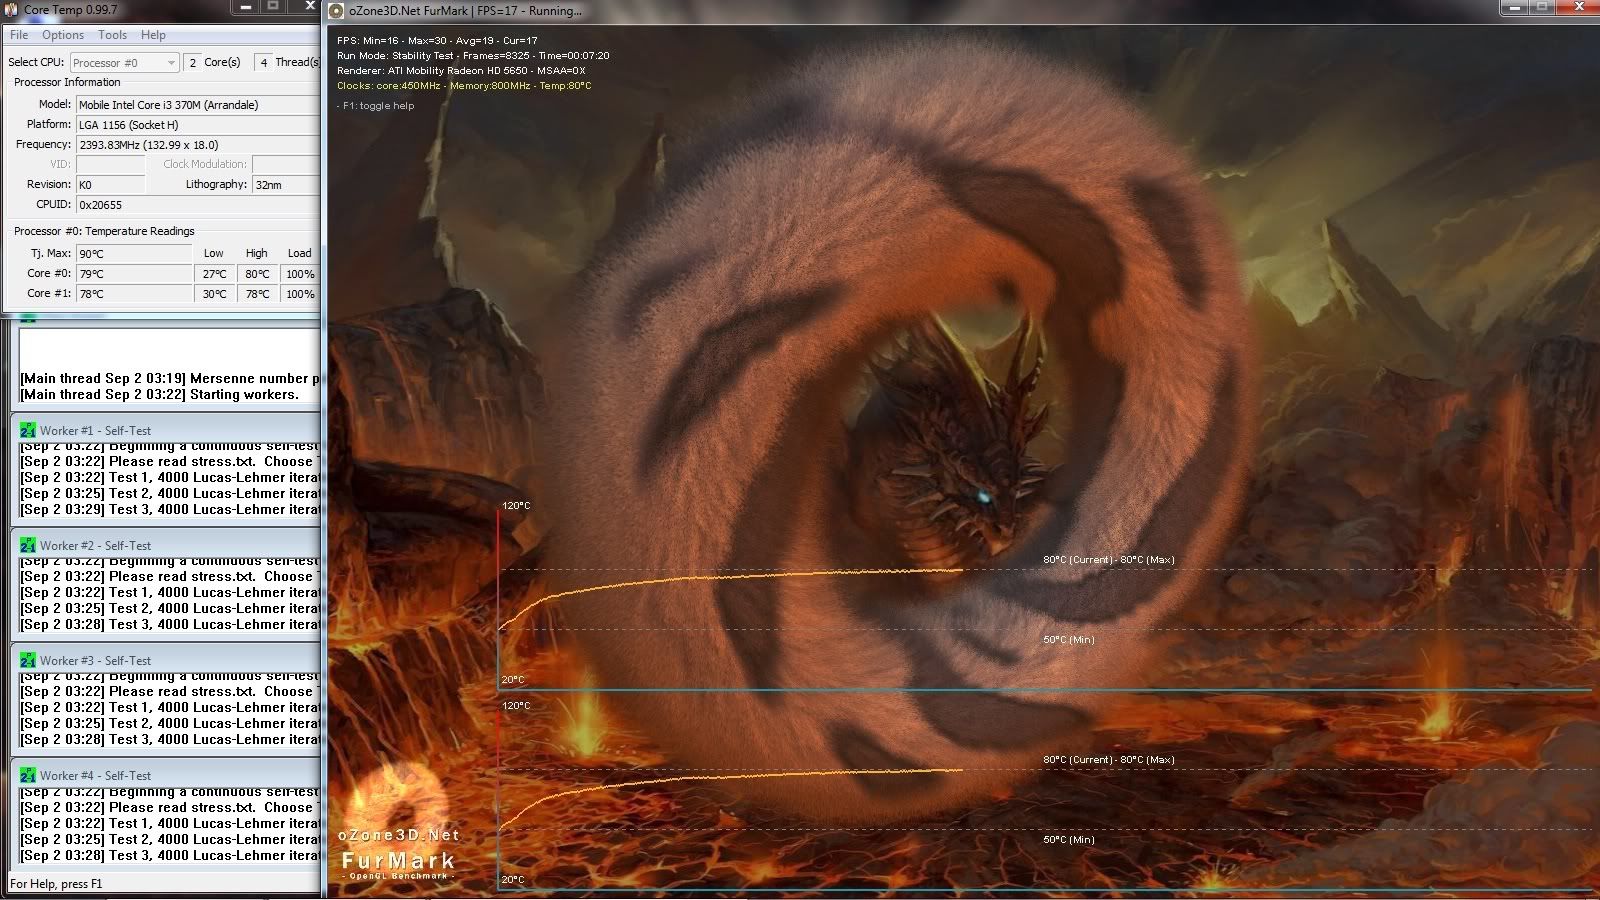Screen dimensions: 1600x900
Task: Click Core #1 Load value 100%
Action: tap(300, 294)
